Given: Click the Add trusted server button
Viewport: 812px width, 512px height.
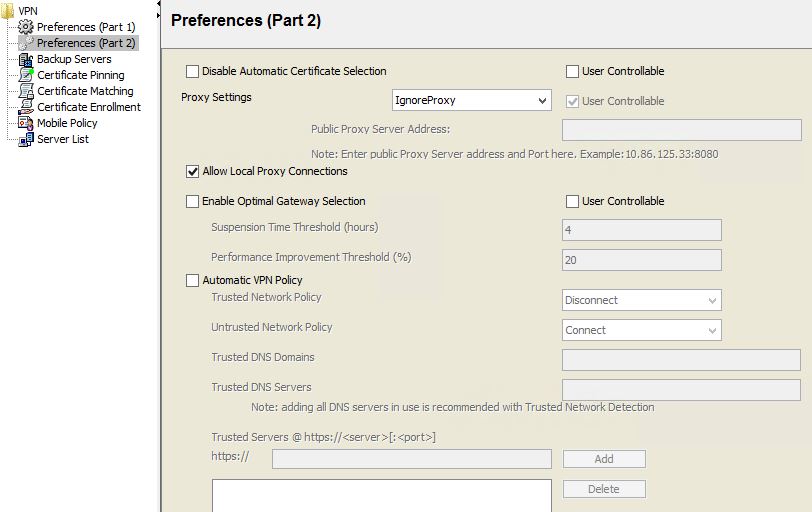Looking at the screenshot, I should (x=604, y=459).
